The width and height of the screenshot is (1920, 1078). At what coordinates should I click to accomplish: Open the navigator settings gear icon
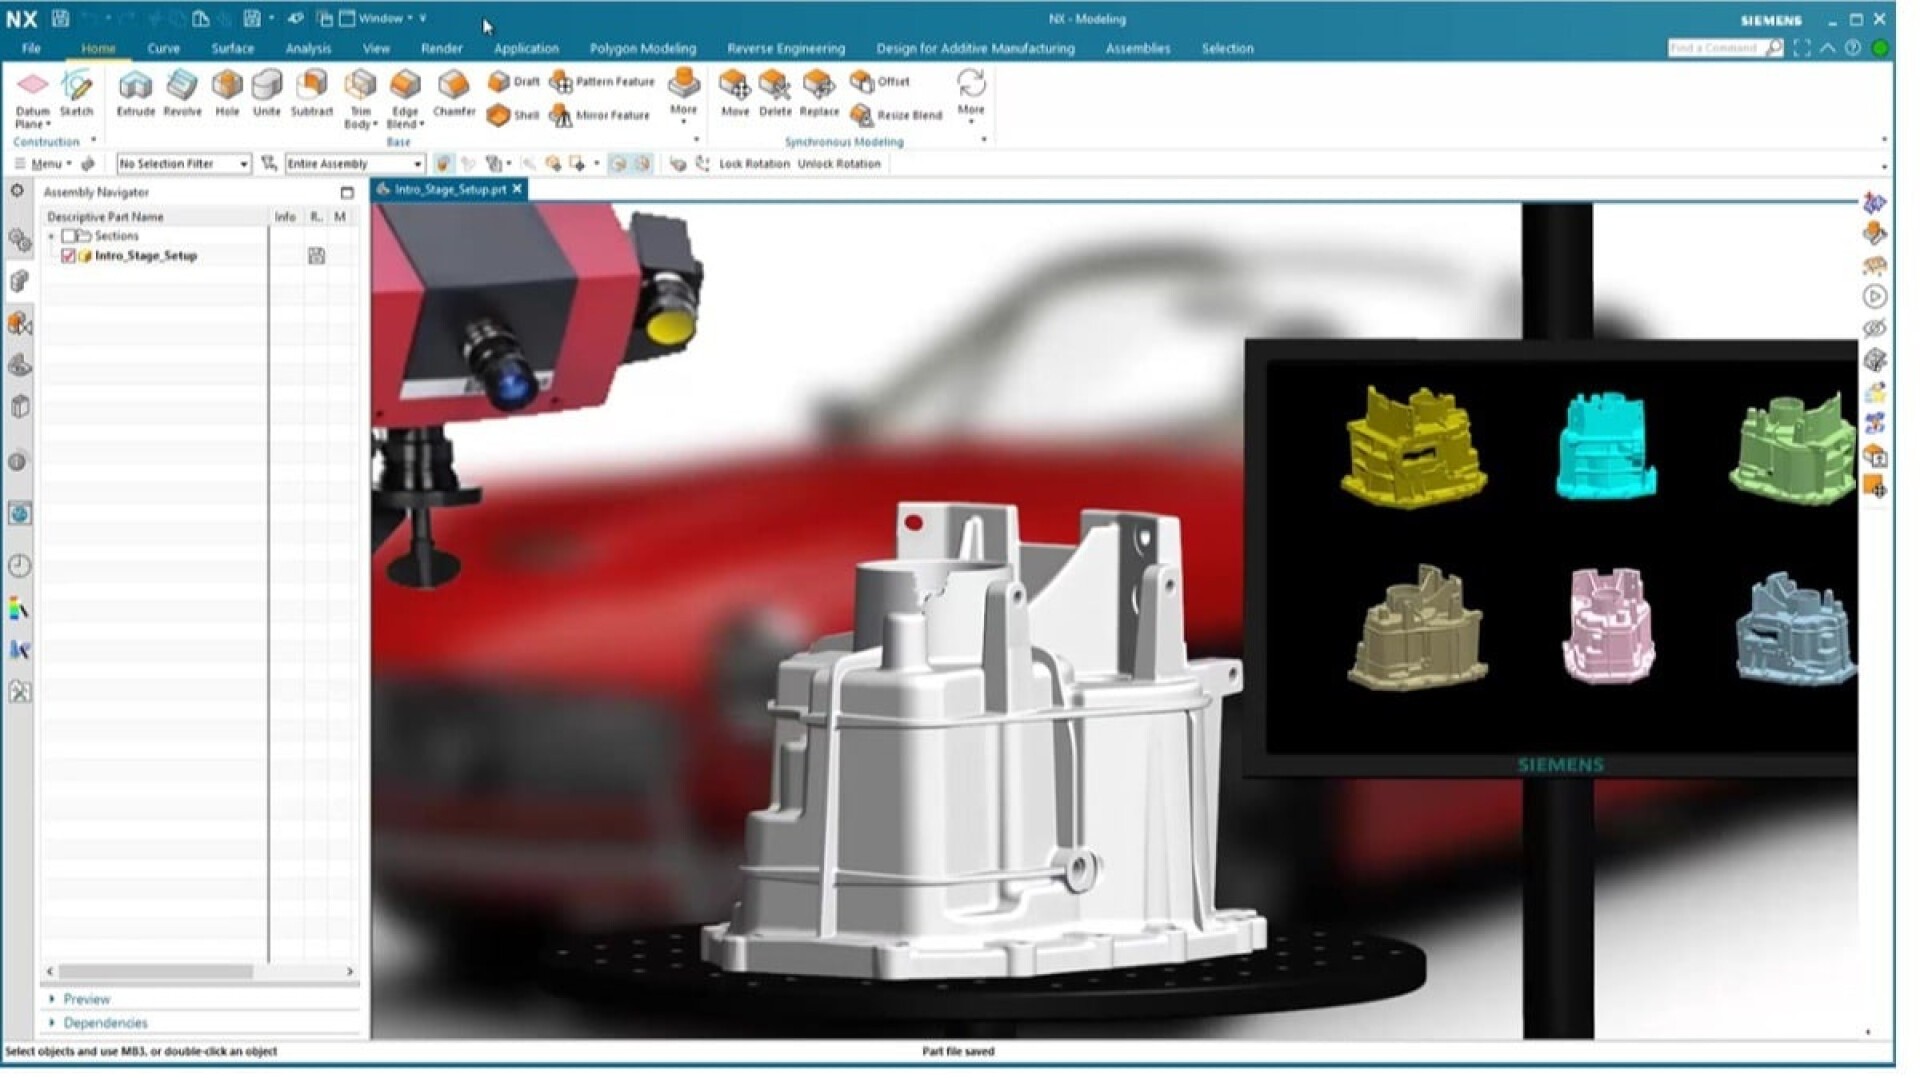click(x=17, y=190)
